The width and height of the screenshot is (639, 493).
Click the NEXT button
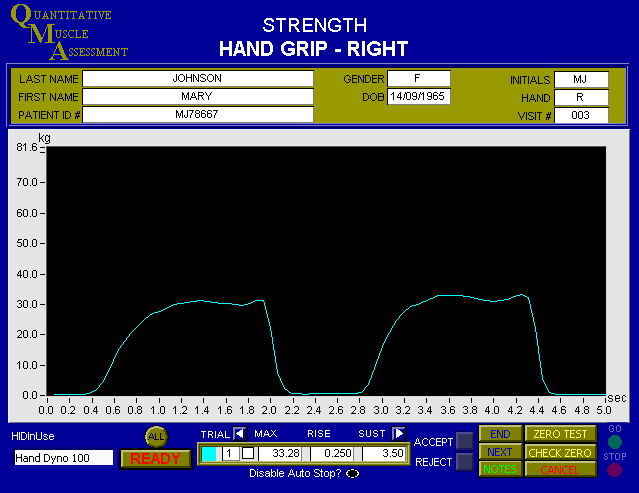(500, 452)
